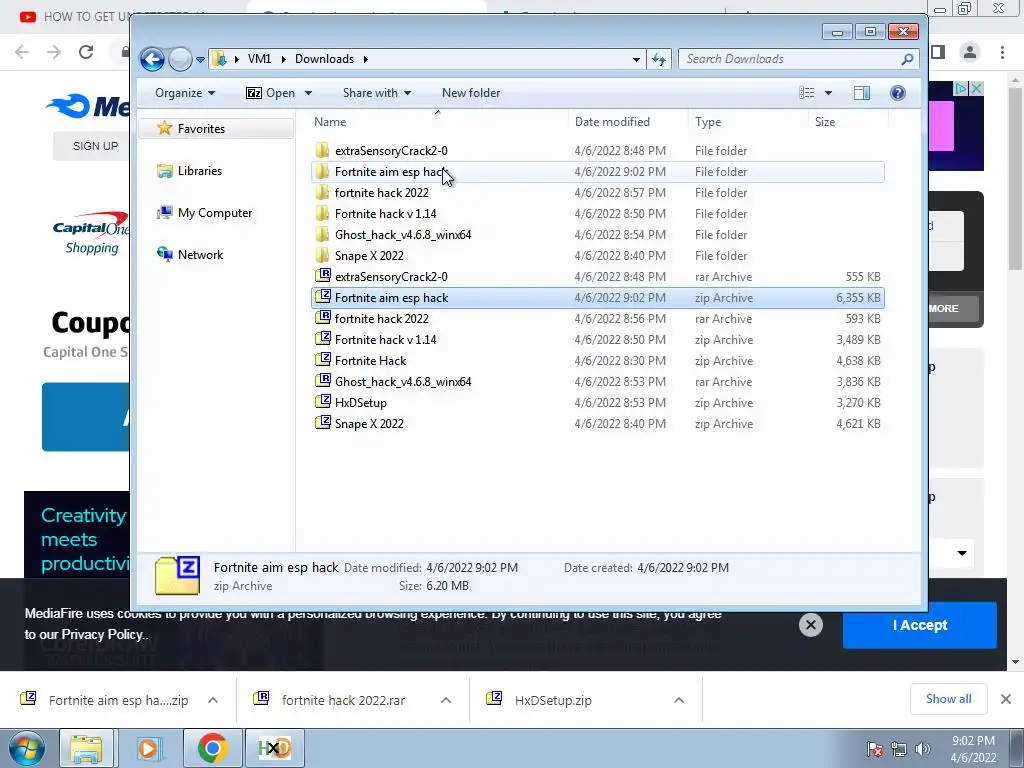Open the Share with menu

(377, 93)
